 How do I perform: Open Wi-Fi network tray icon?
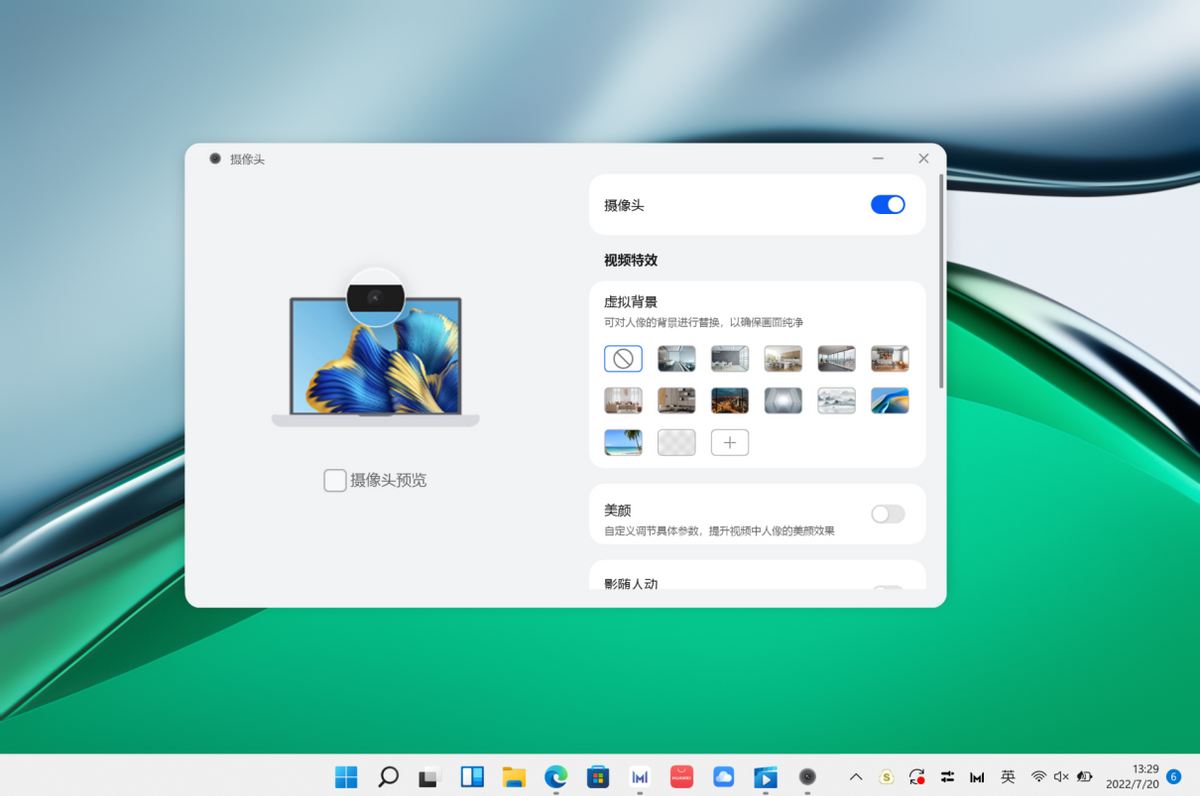[x=1039, y=777]
